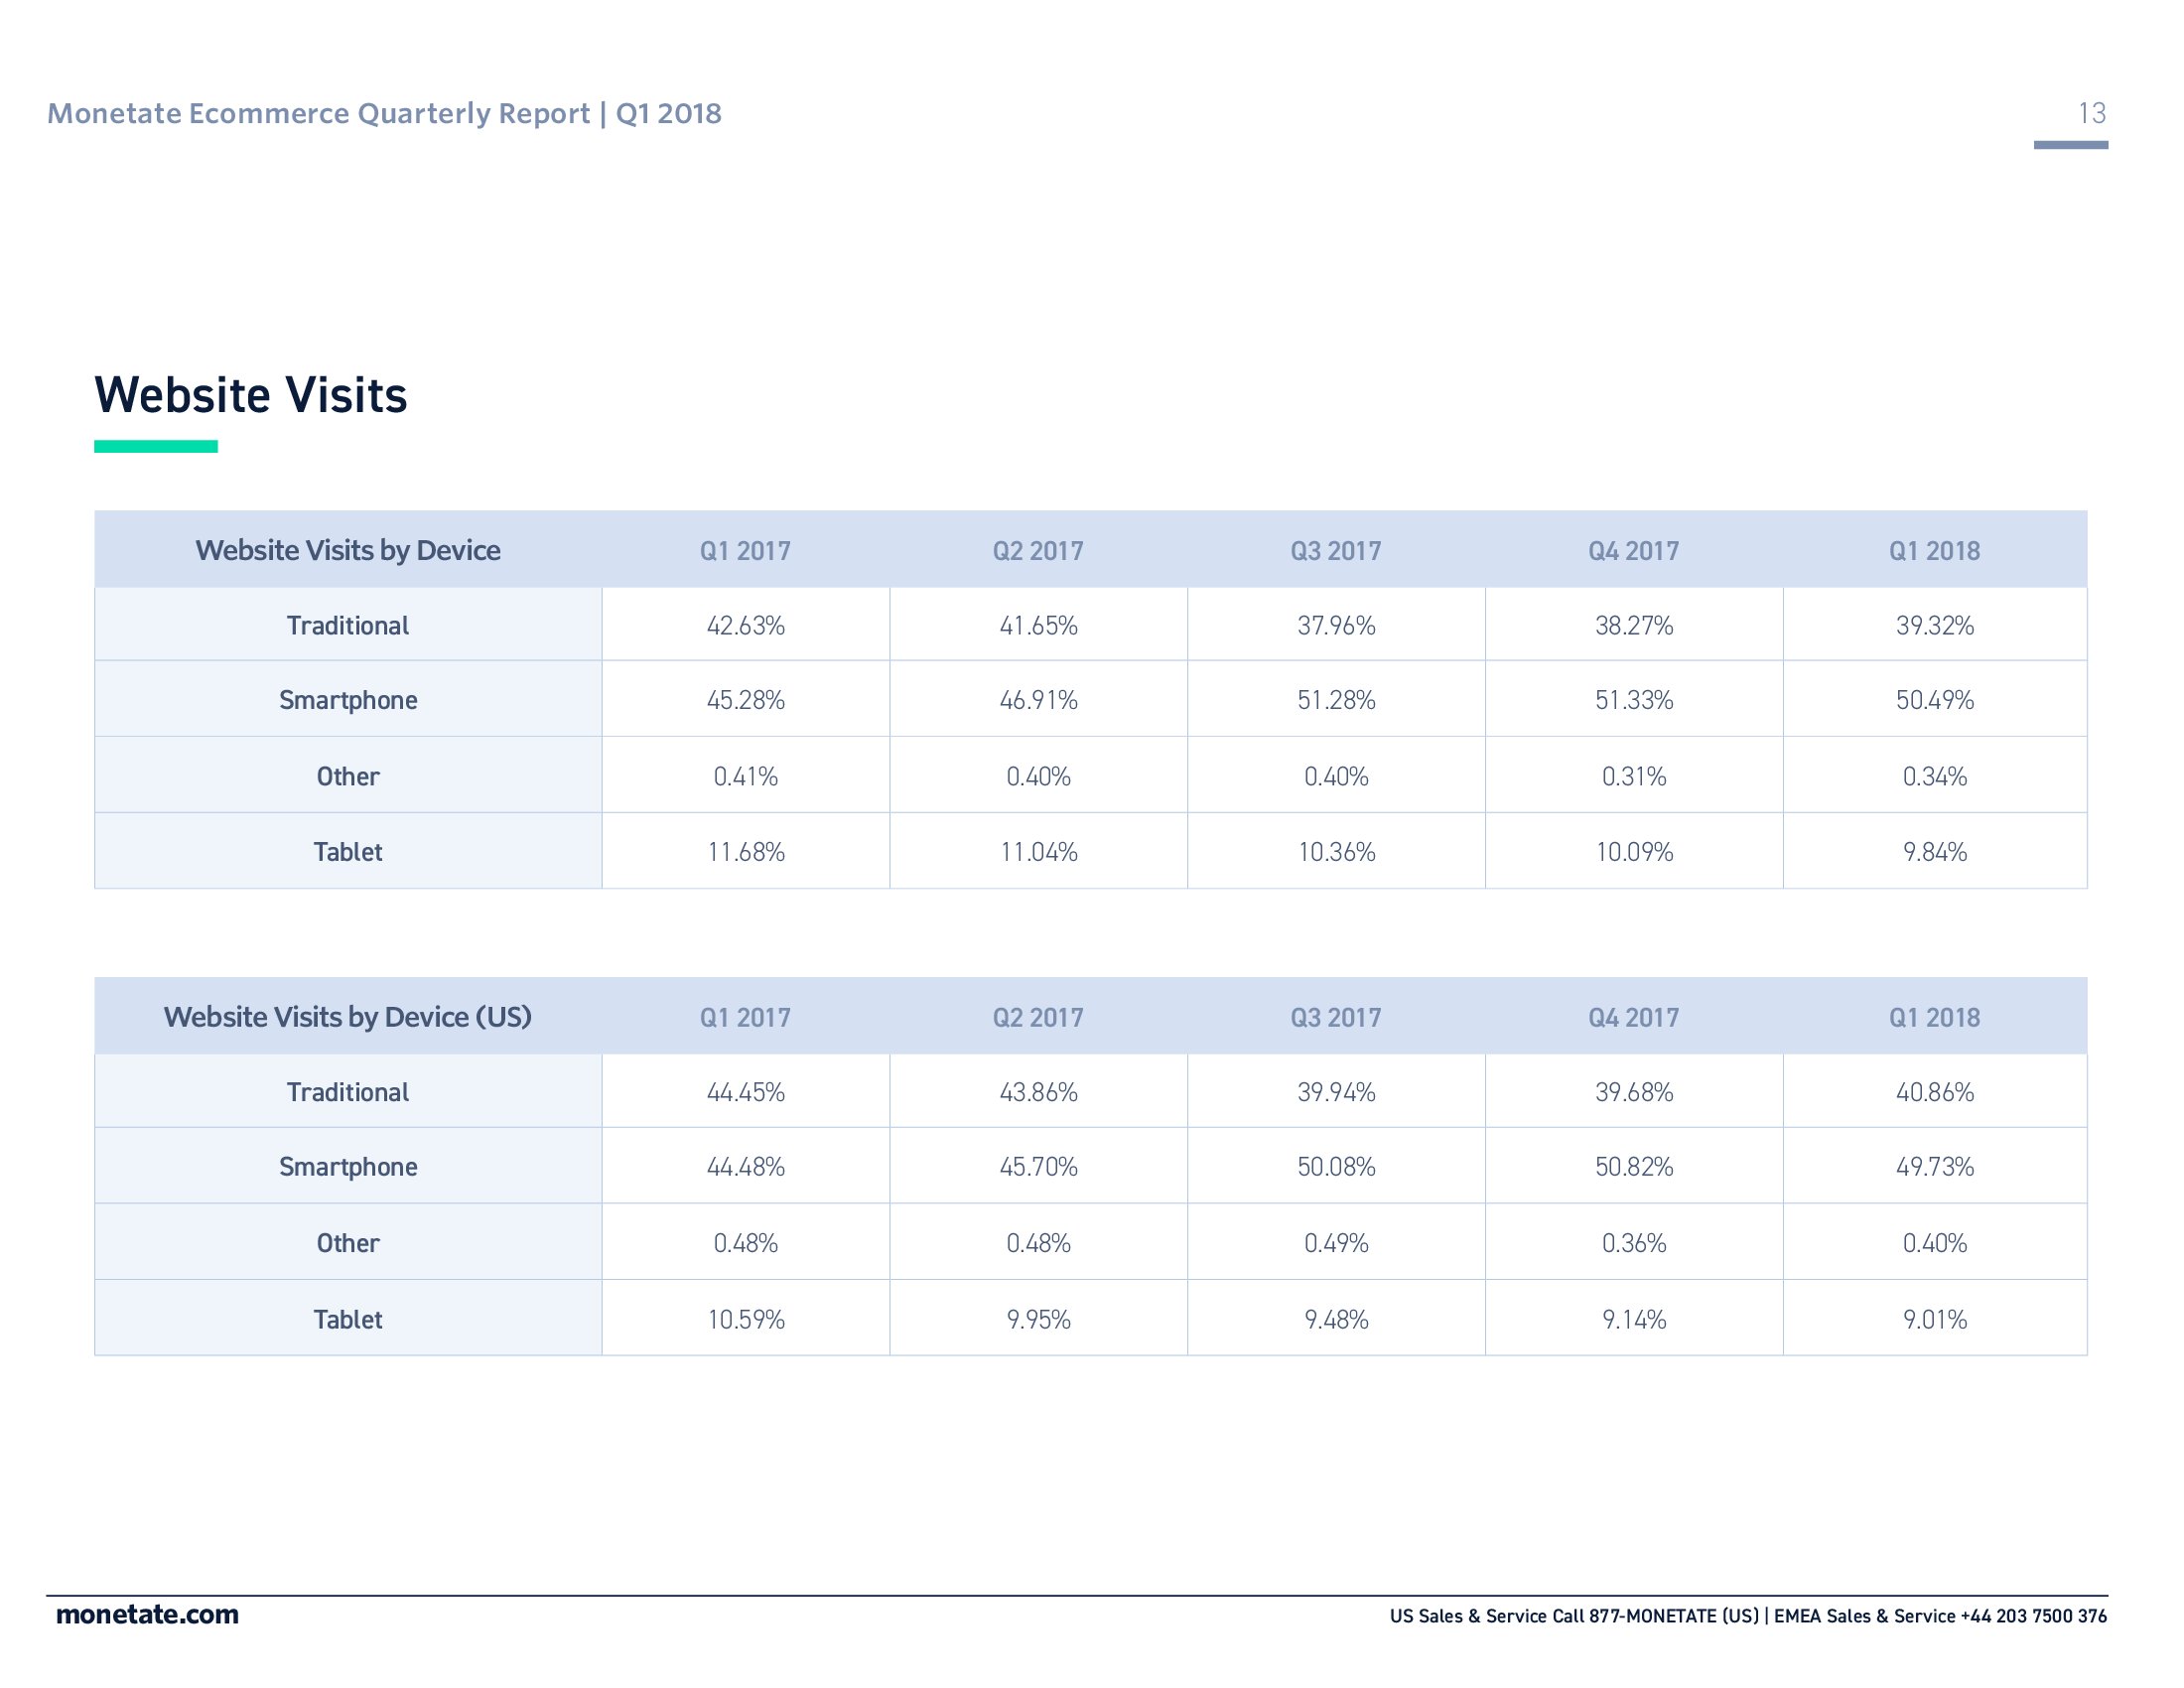2184x1688 pixels.
Task: Select the 50.82% cell in US table
Action: click(1633, 1167)
